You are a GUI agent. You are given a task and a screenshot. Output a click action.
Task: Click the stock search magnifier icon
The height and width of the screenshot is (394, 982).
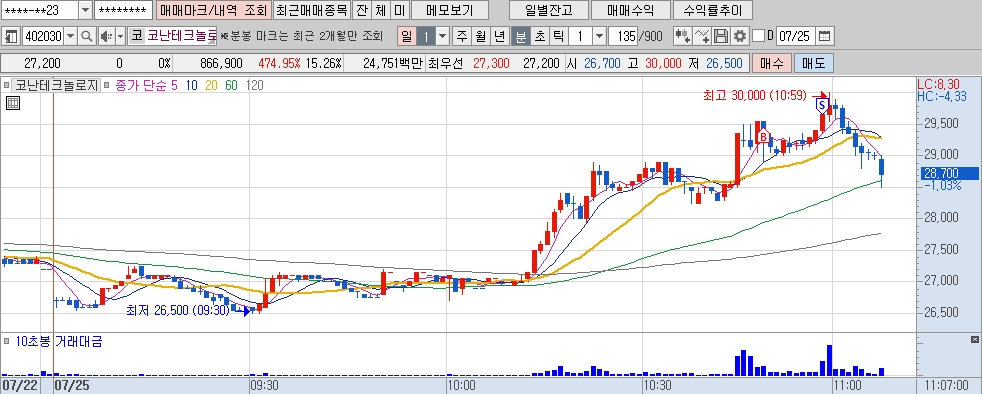point(87,36)
